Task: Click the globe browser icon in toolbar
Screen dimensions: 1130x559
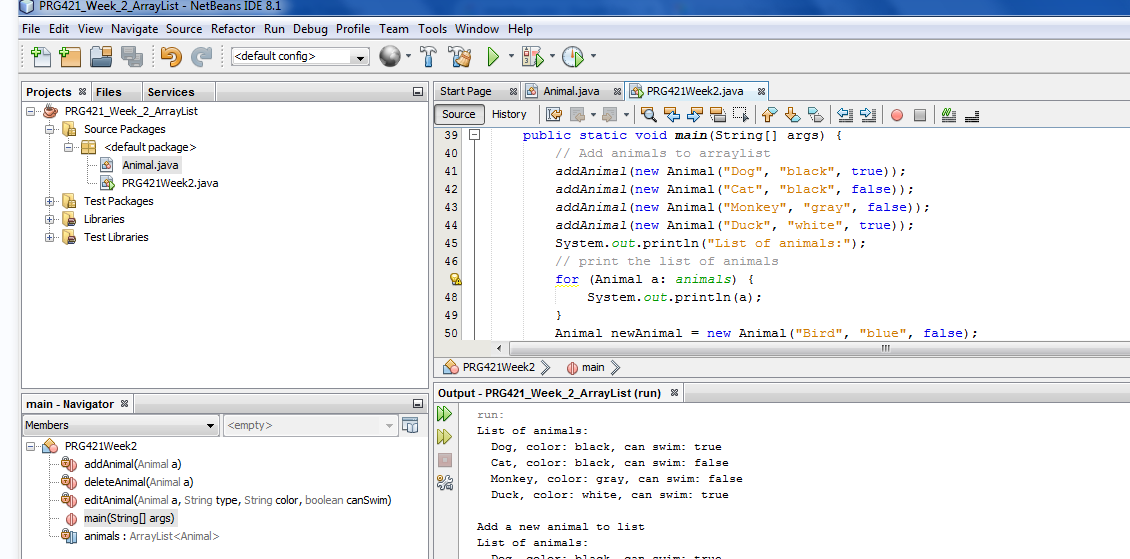Action: (390, 56)
